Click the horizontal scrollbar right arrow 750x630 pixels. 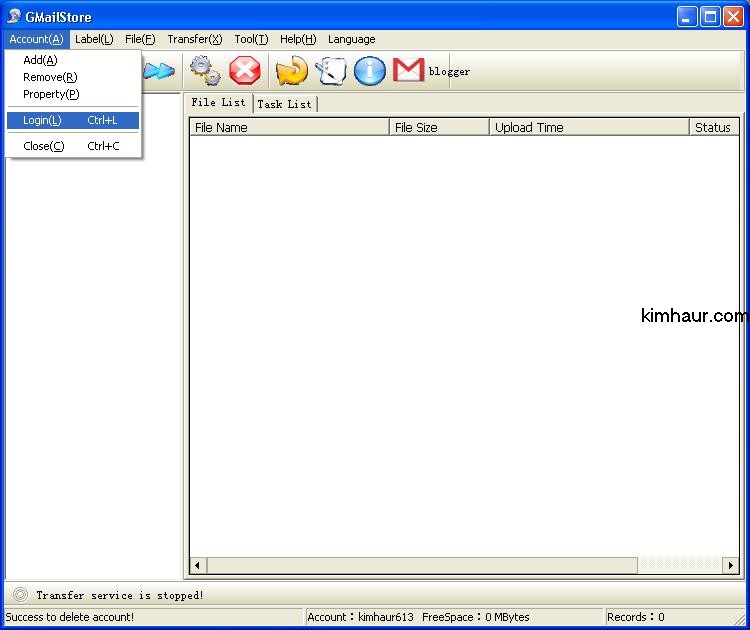[x=731, y=566]
